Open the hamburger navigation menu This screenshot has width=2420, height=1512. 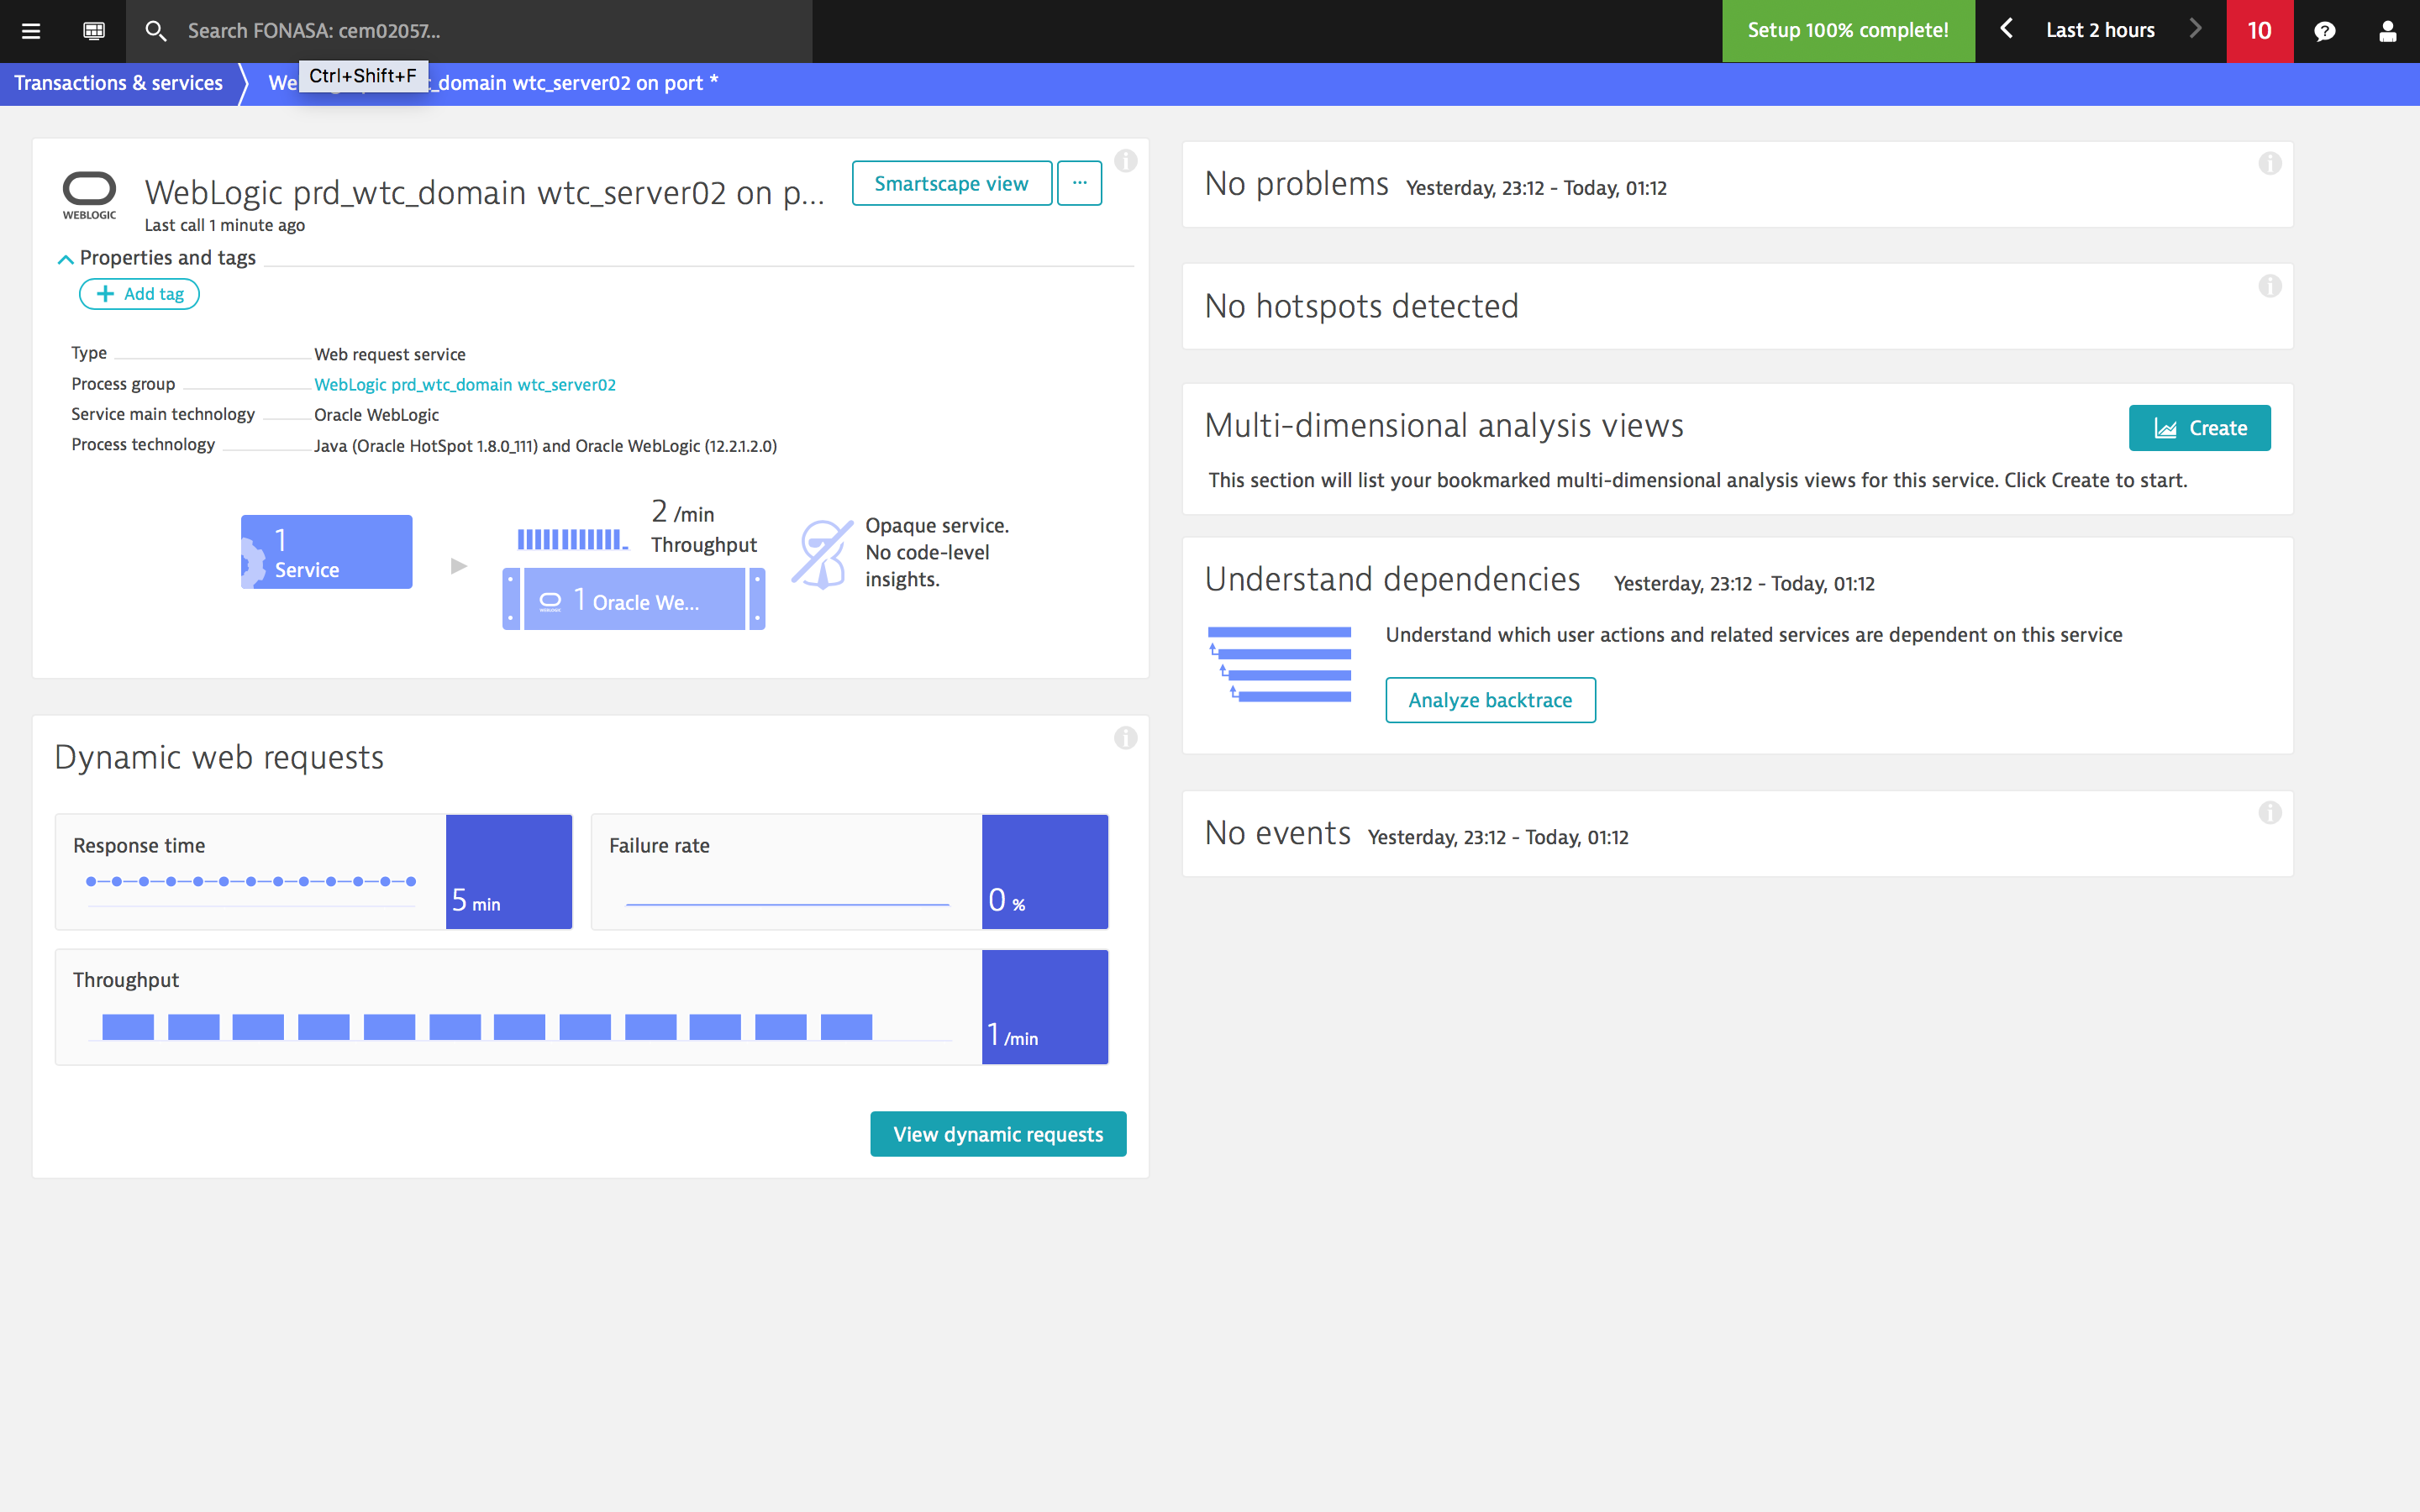coord(31,31)
